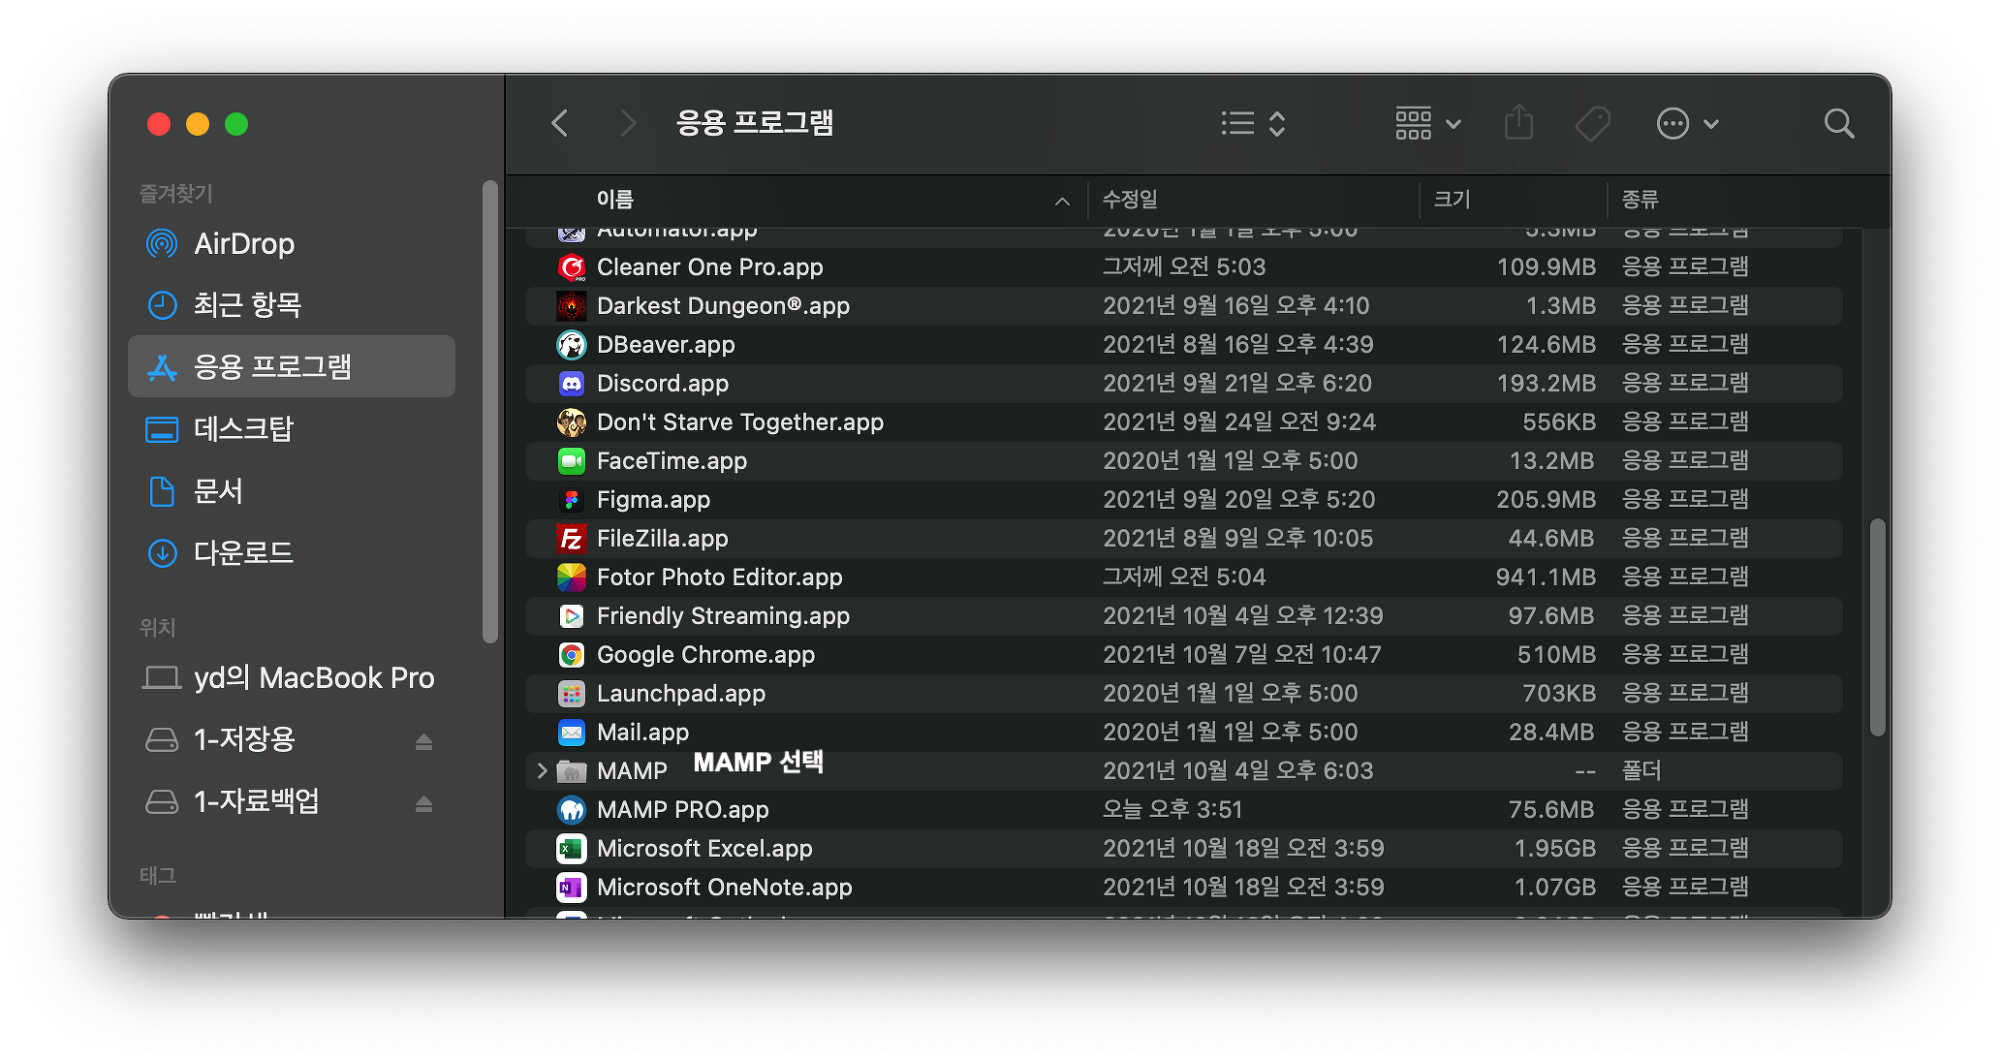Click the 오늘 오후 3:51 modified date
This screenshot has height=1062, width=2000.
tap(1172, 810)
